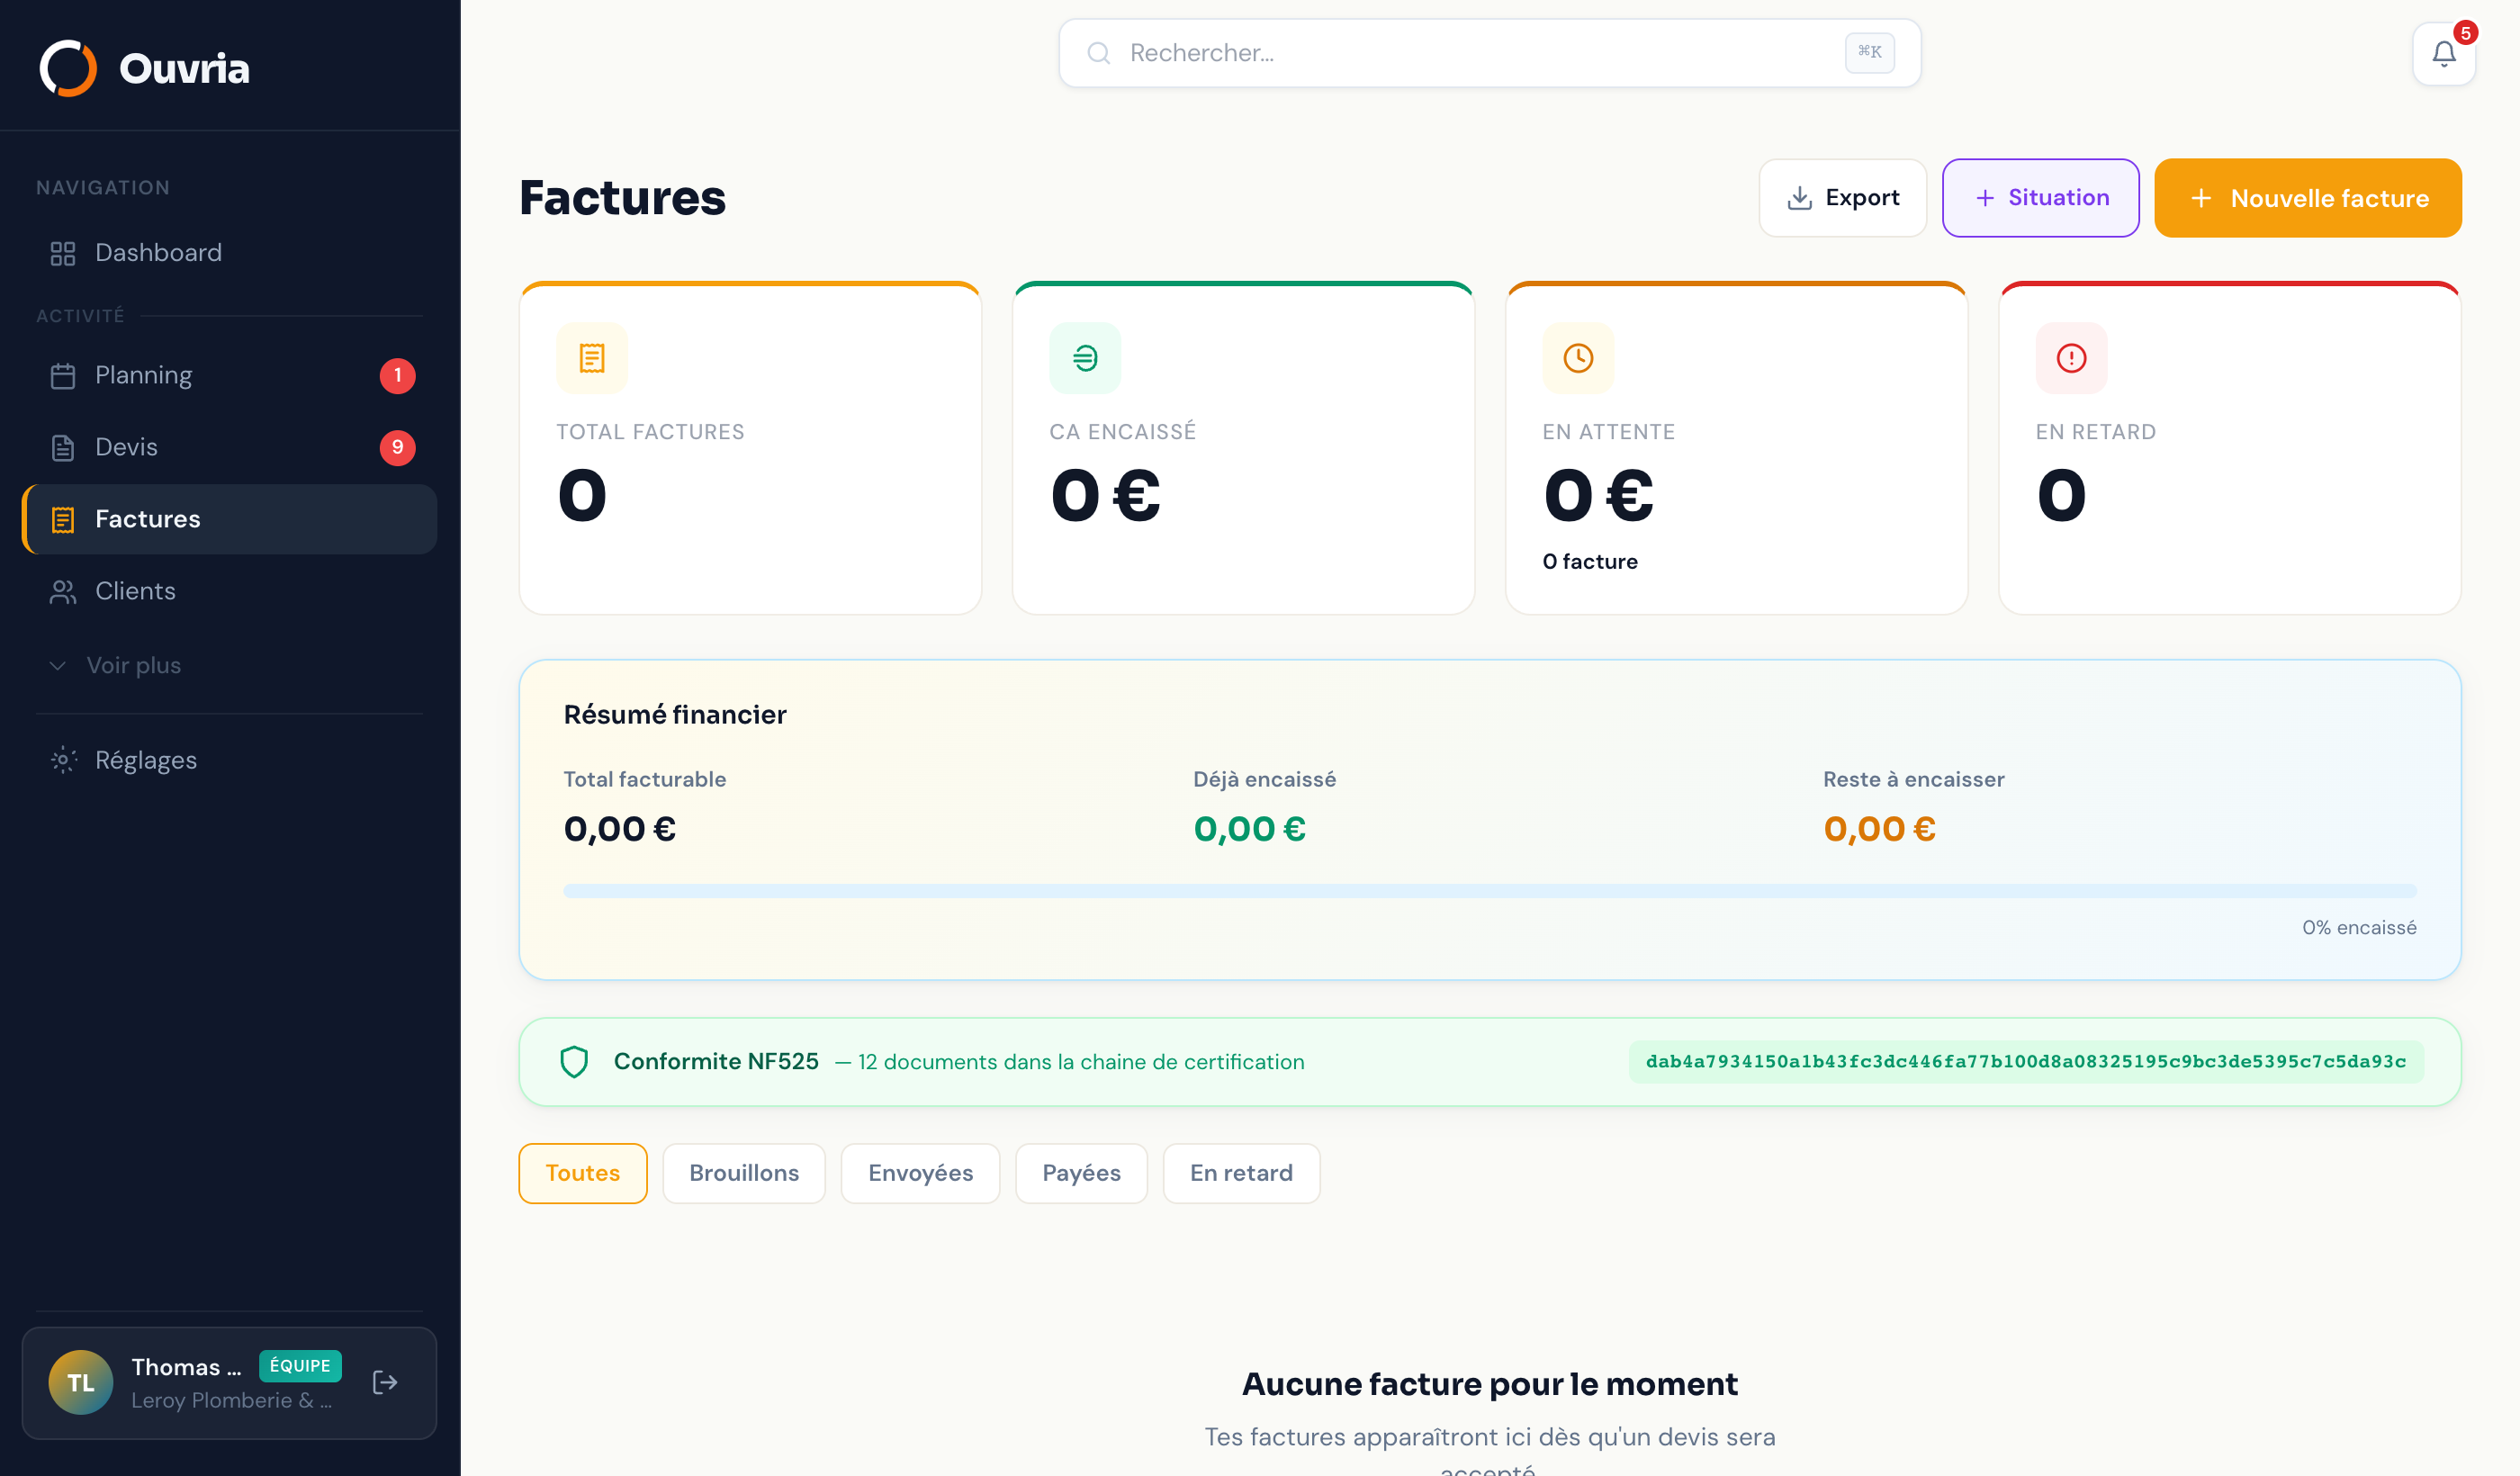Click the ÉQUIPE plan badge

tap(300, 1366)
